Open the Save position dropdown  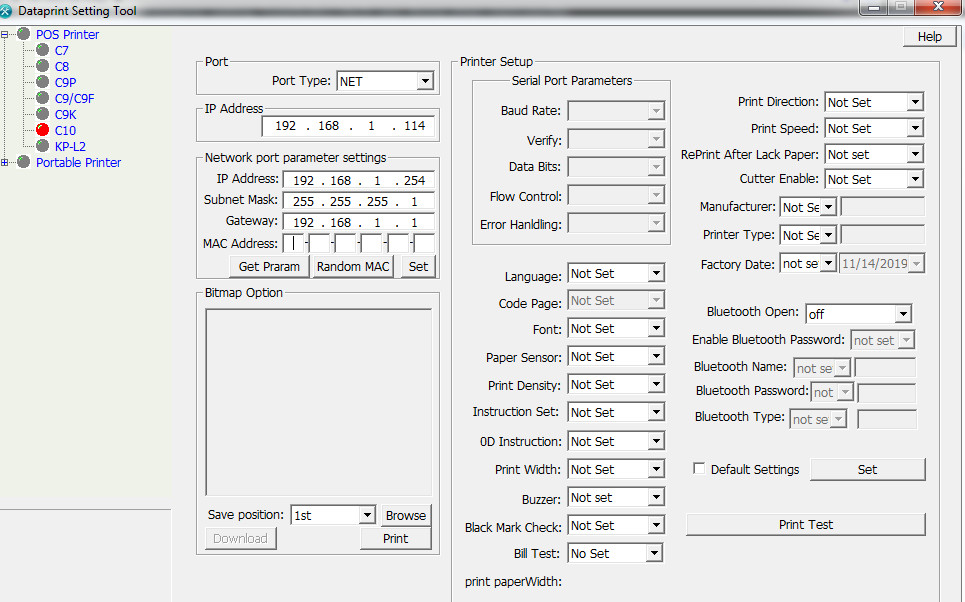coord(367,515)
